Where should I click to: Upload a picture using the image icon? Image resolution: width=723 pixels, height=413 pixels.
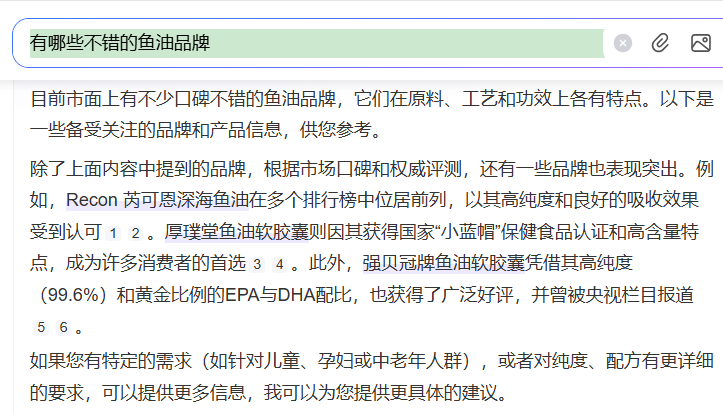coord(700,43)
